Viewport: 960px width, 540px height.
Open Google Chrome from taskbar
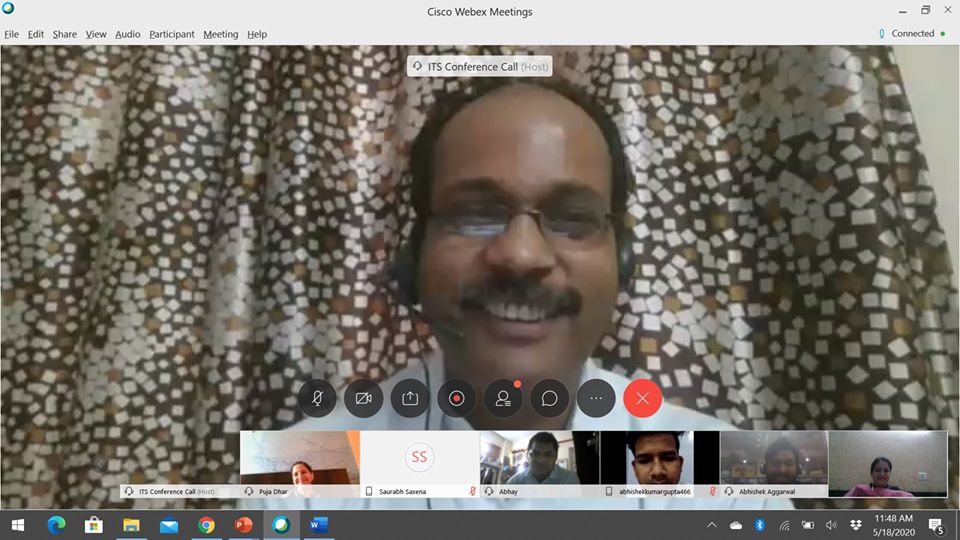(x=206, y=525)
